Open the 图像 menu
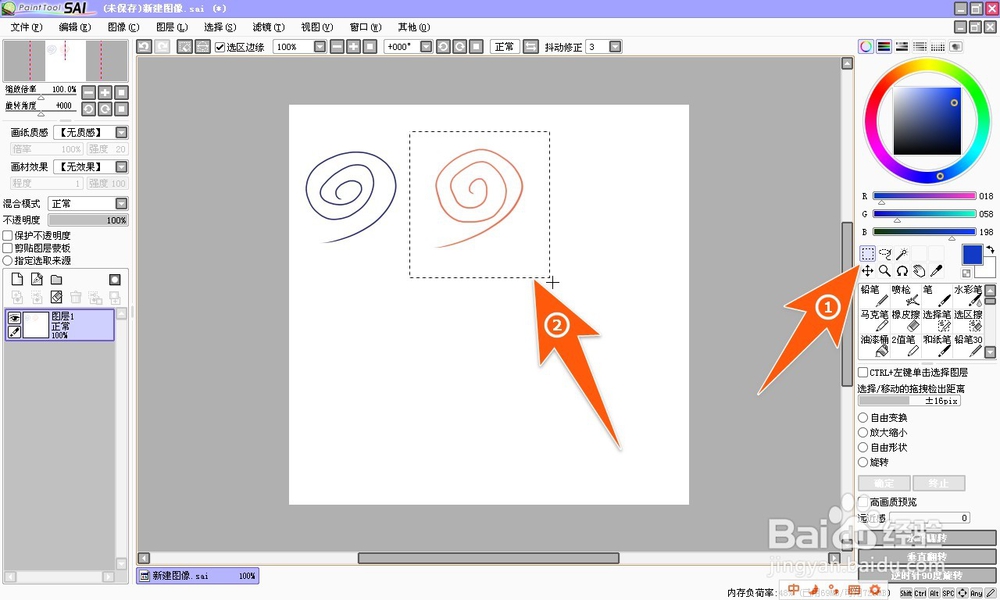This screenshot has height=600, width=1000. click(123, 27)
